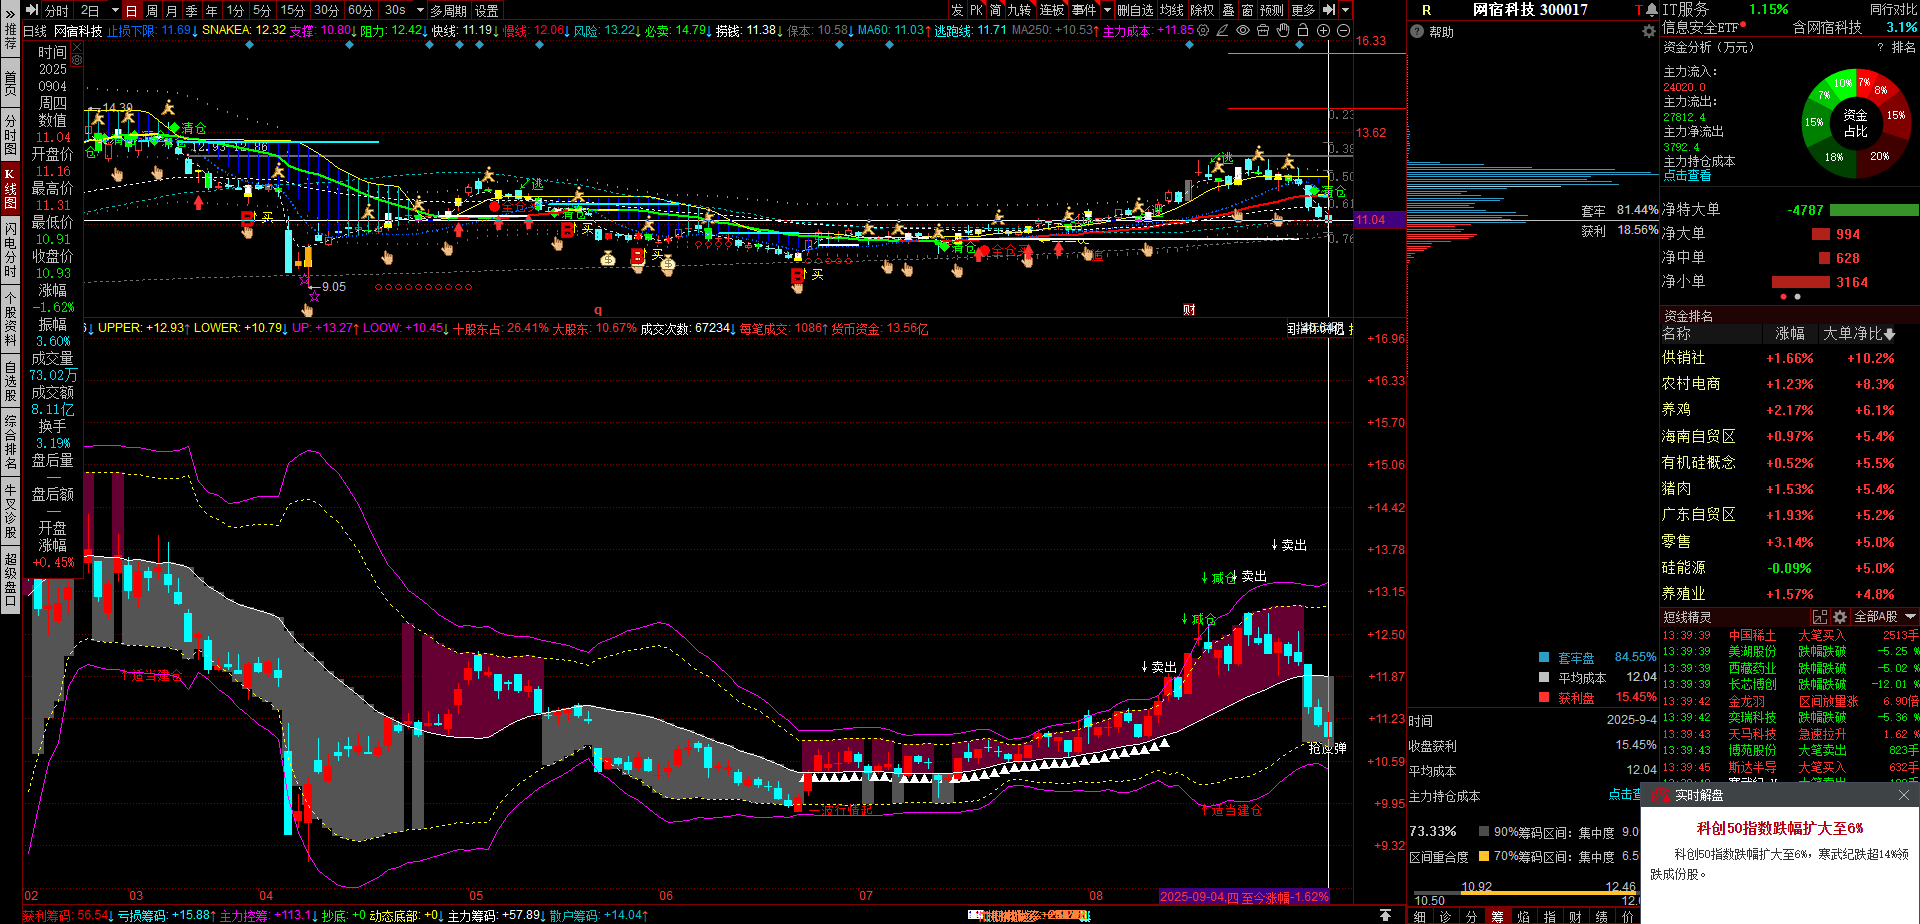This screenshot has width=1920, height=924.
Task: Close the 实时解盘 popup
Action: [x=1904, y=795]
